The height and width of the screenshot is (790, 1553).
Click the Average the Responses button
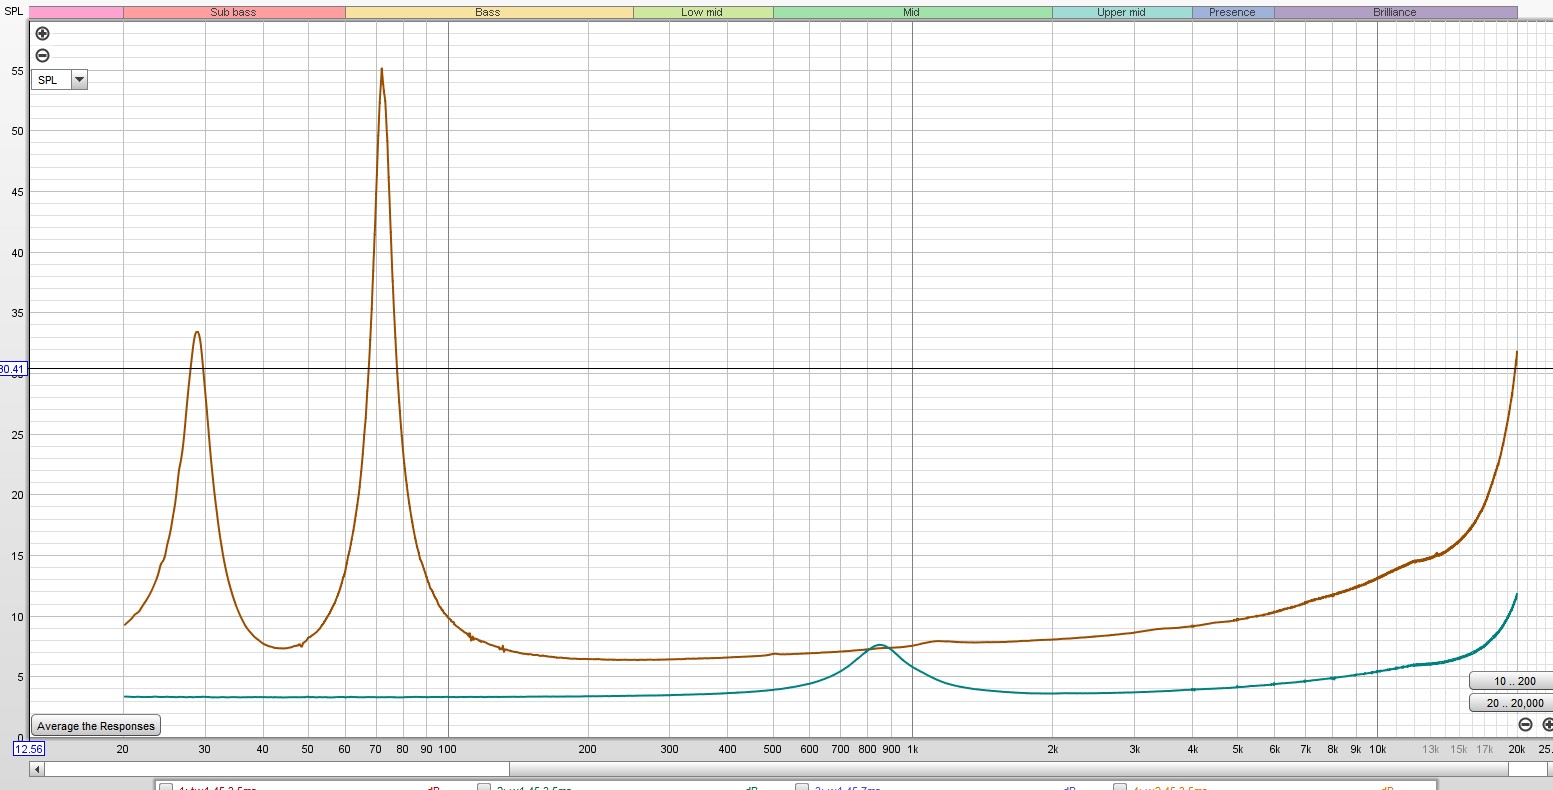96,726
